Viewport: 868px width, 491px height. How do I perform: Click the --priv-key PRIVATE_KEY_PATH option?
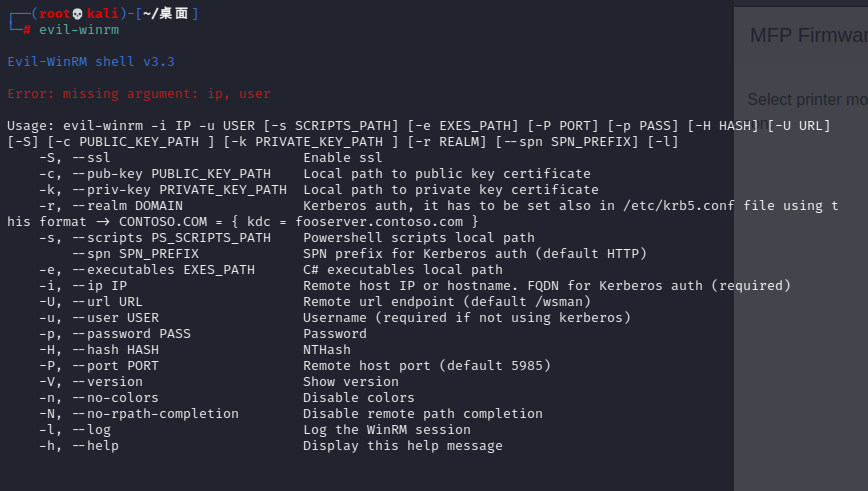(163, 190)
